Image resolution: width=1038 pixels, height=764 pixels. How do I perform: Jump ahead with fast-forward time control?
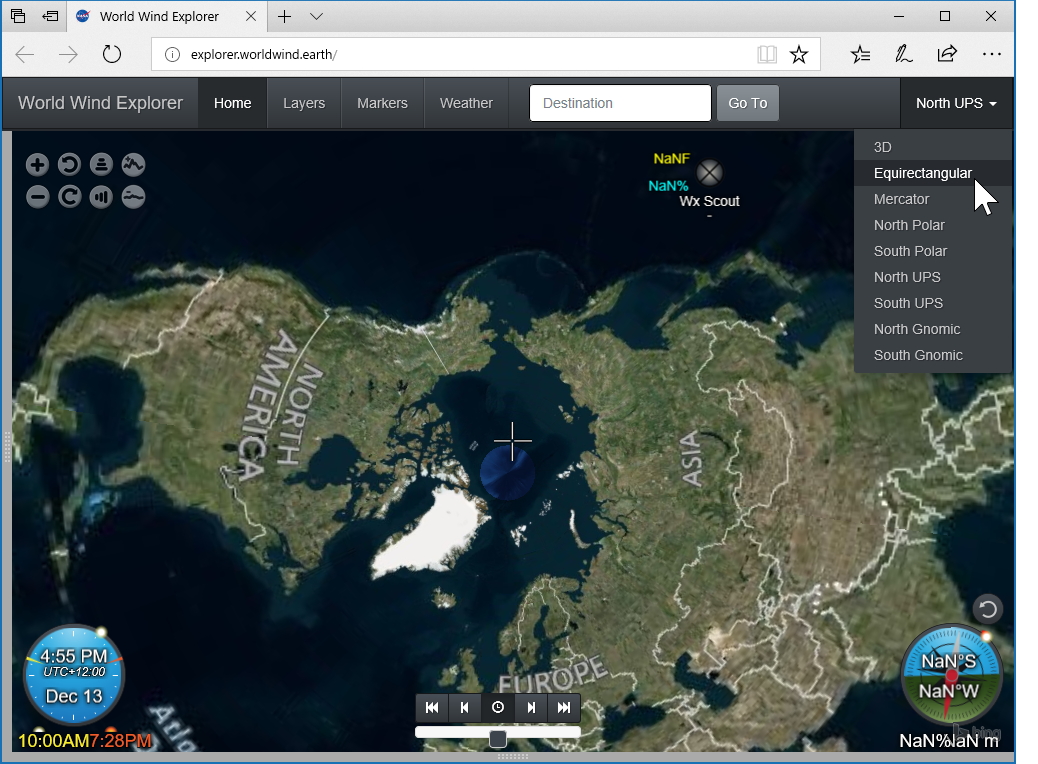pyautogui.click(x=564, y=708)
